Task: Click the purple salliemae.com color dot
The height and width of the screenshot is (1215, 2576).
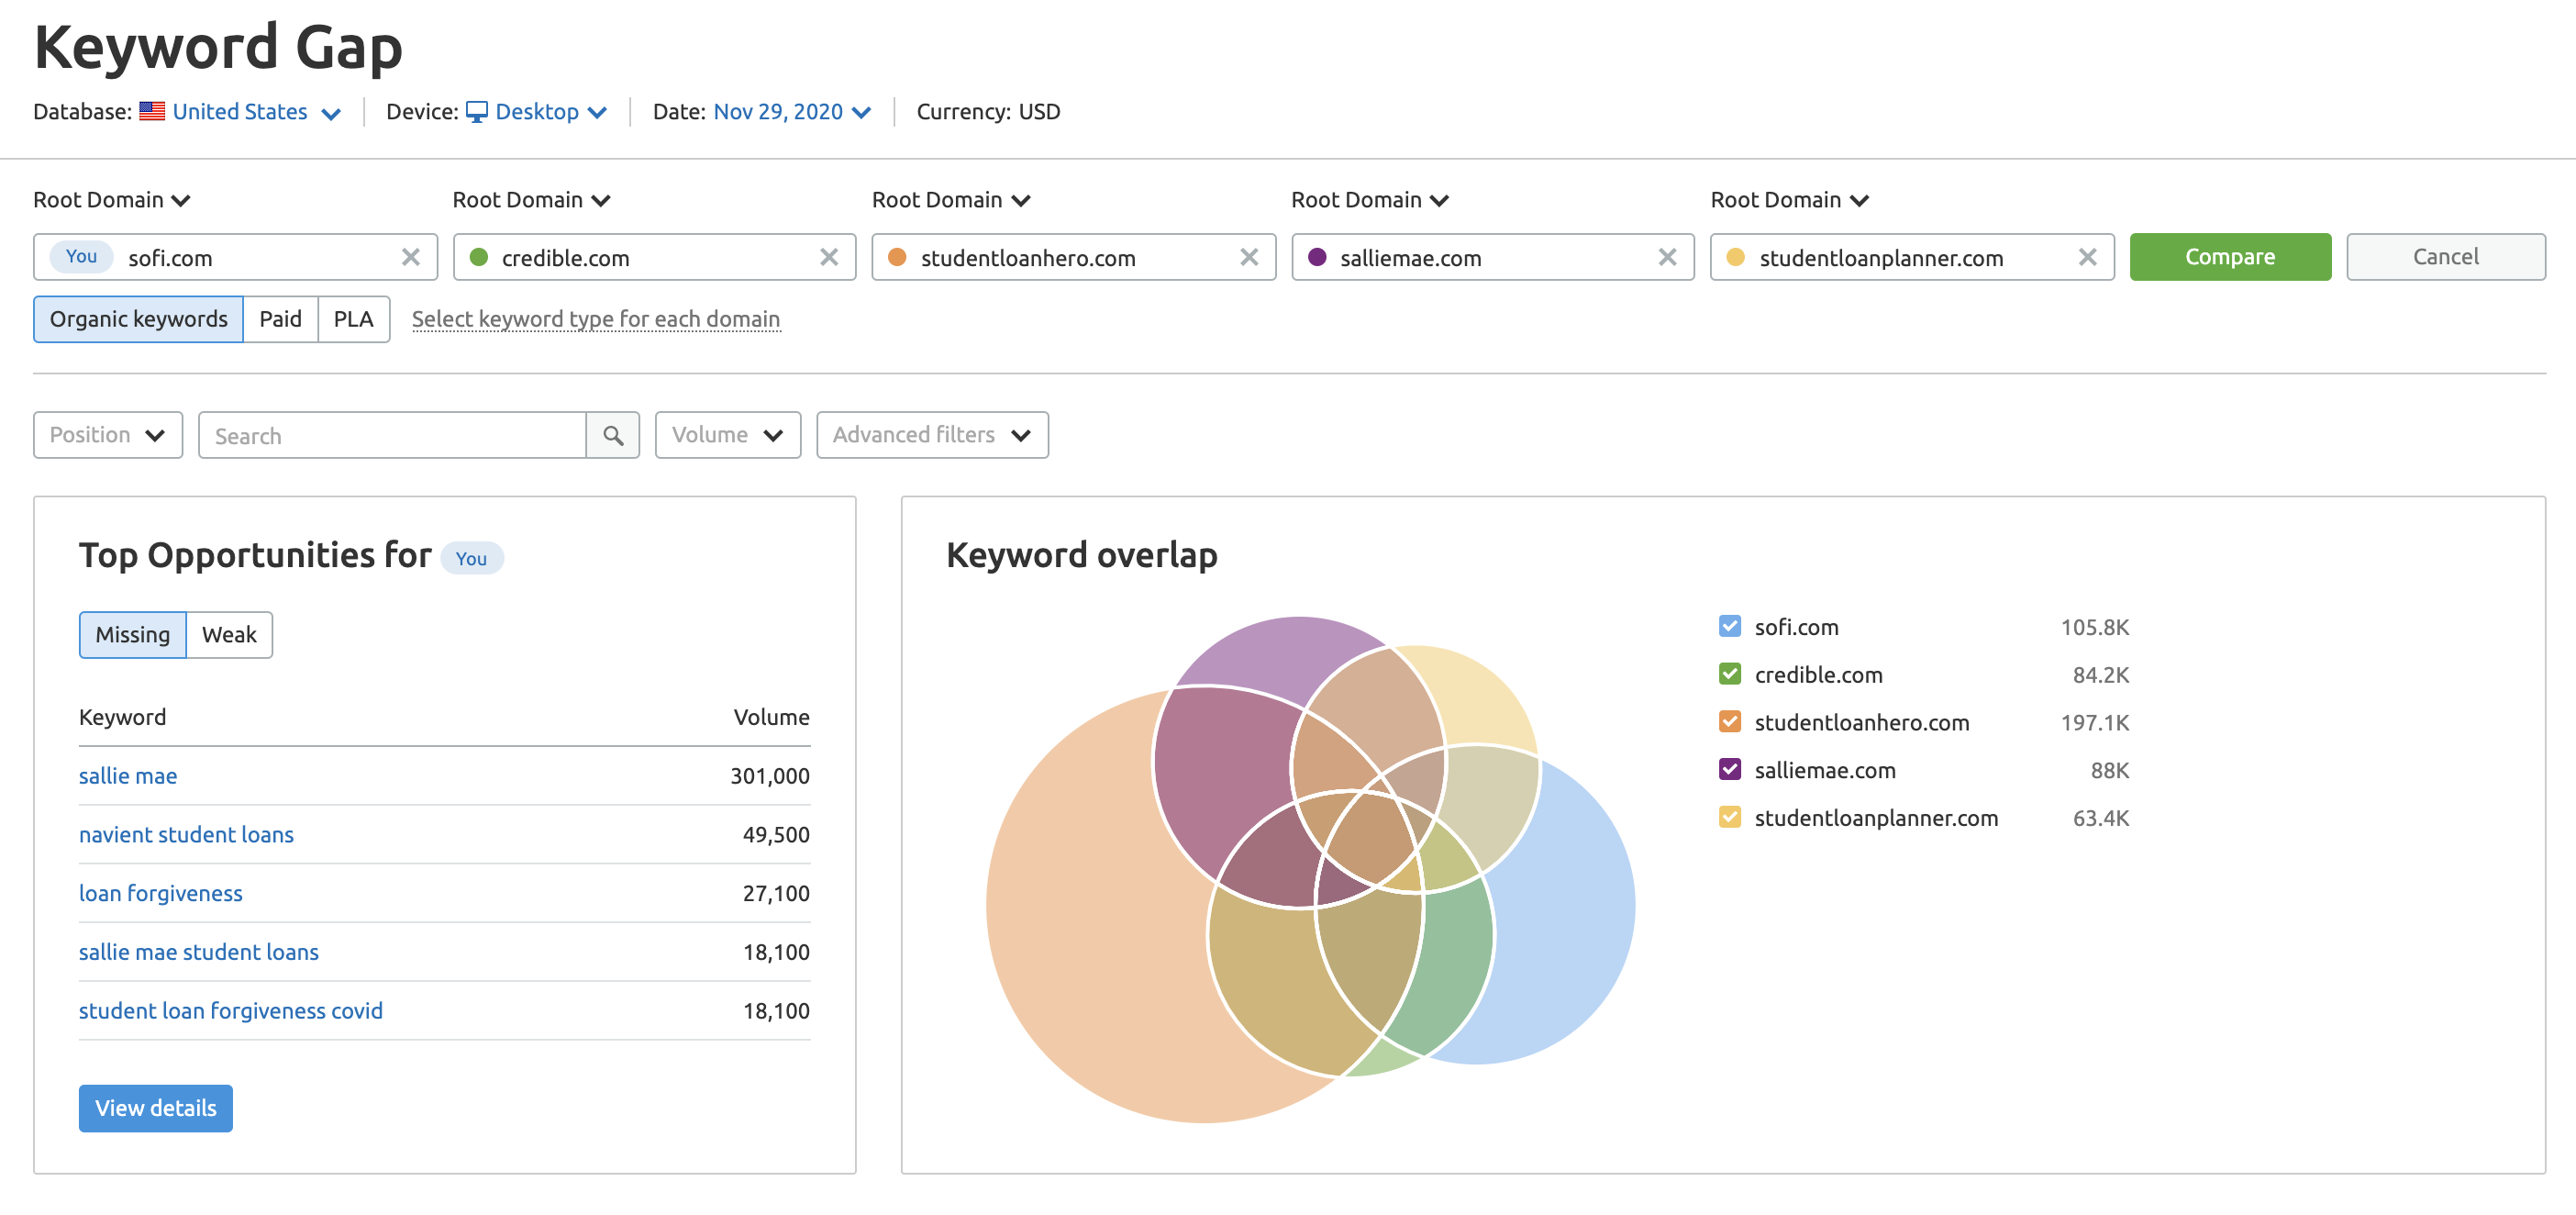Action: pyautogui.click(x=1317, y=257)
